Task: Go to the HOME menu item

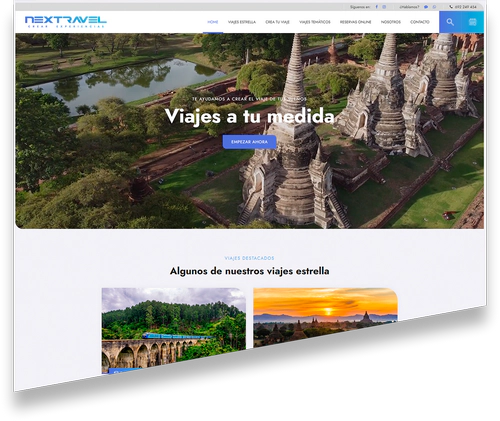Action: (213, 22)
